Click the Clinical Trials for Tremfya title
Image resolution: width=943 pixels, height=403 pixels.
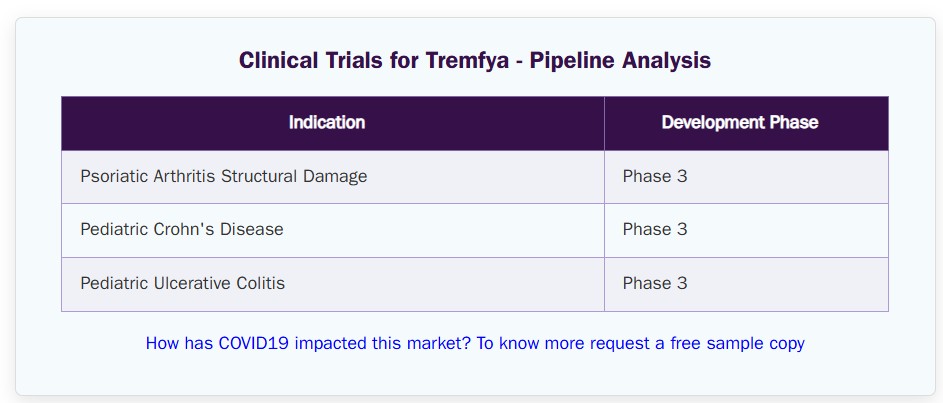pos(475,60)
